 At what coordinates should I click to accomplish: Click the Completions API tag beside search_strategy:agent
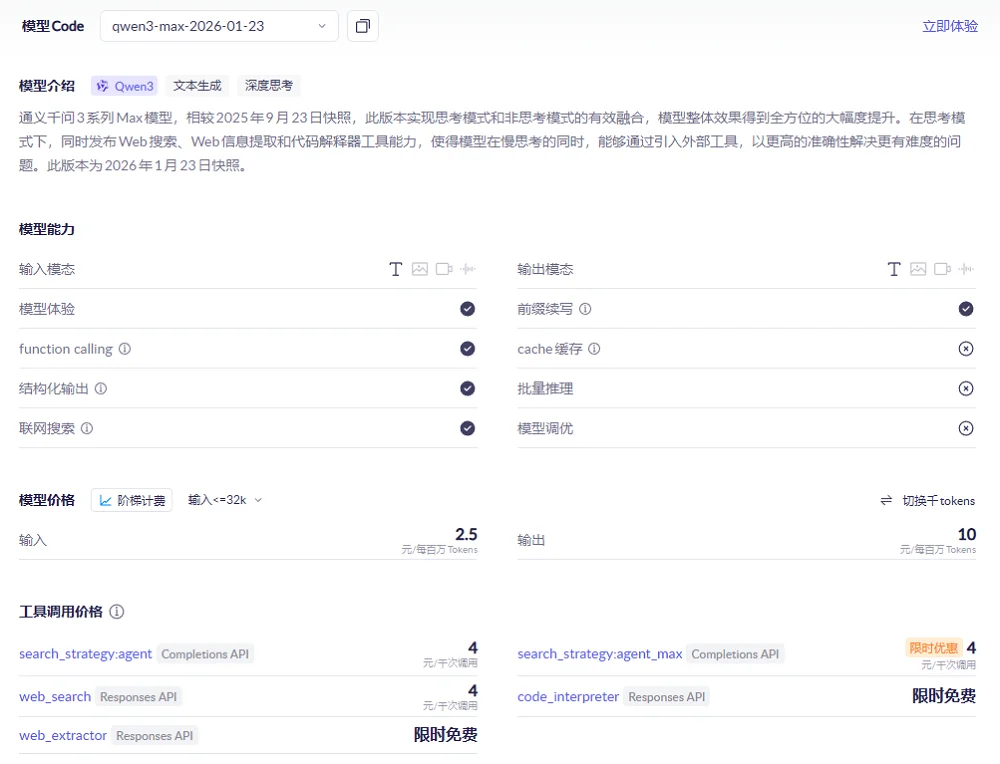click(x=205, y=654)
